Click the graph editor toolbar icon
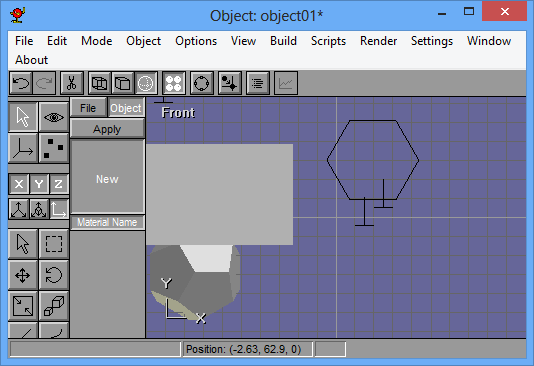Image resolution: width=534 pixels, height=366 pixels. coord(285,83)
